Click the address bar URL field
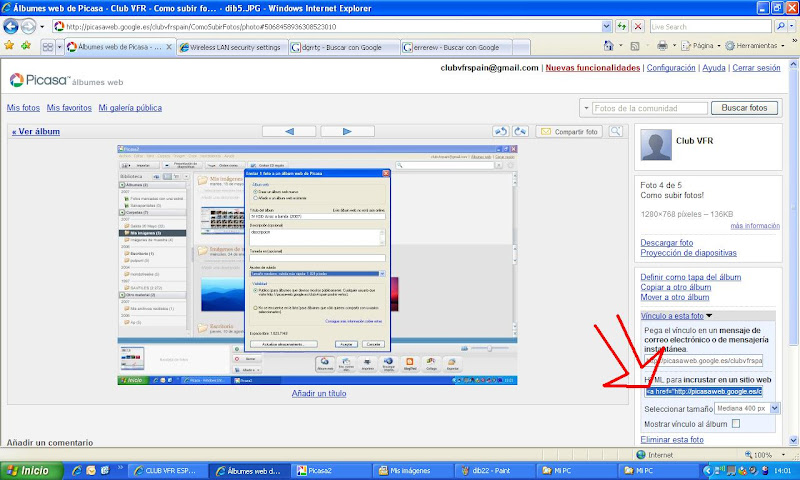The width and height of the screenshot is (800, 480). [327, 27]
